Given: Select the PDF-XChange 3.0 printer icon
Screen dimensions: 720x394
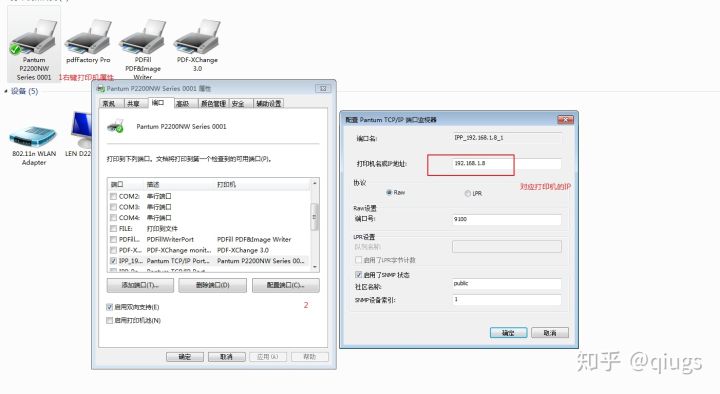Looking at the screenshot, I should [197, 37].
